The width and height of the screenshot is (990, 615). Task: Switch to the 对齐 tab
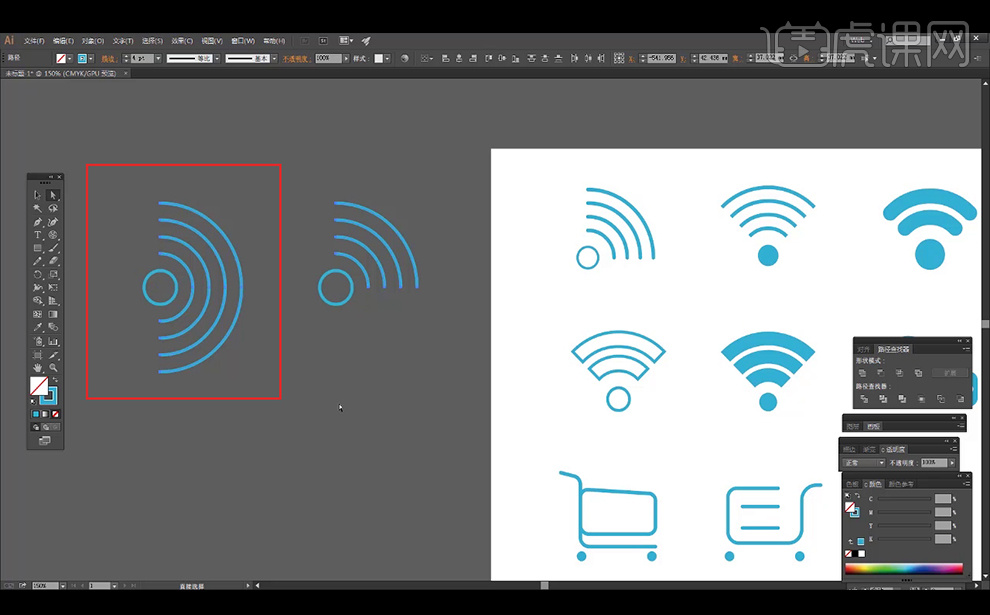click(x=863, y=349)
